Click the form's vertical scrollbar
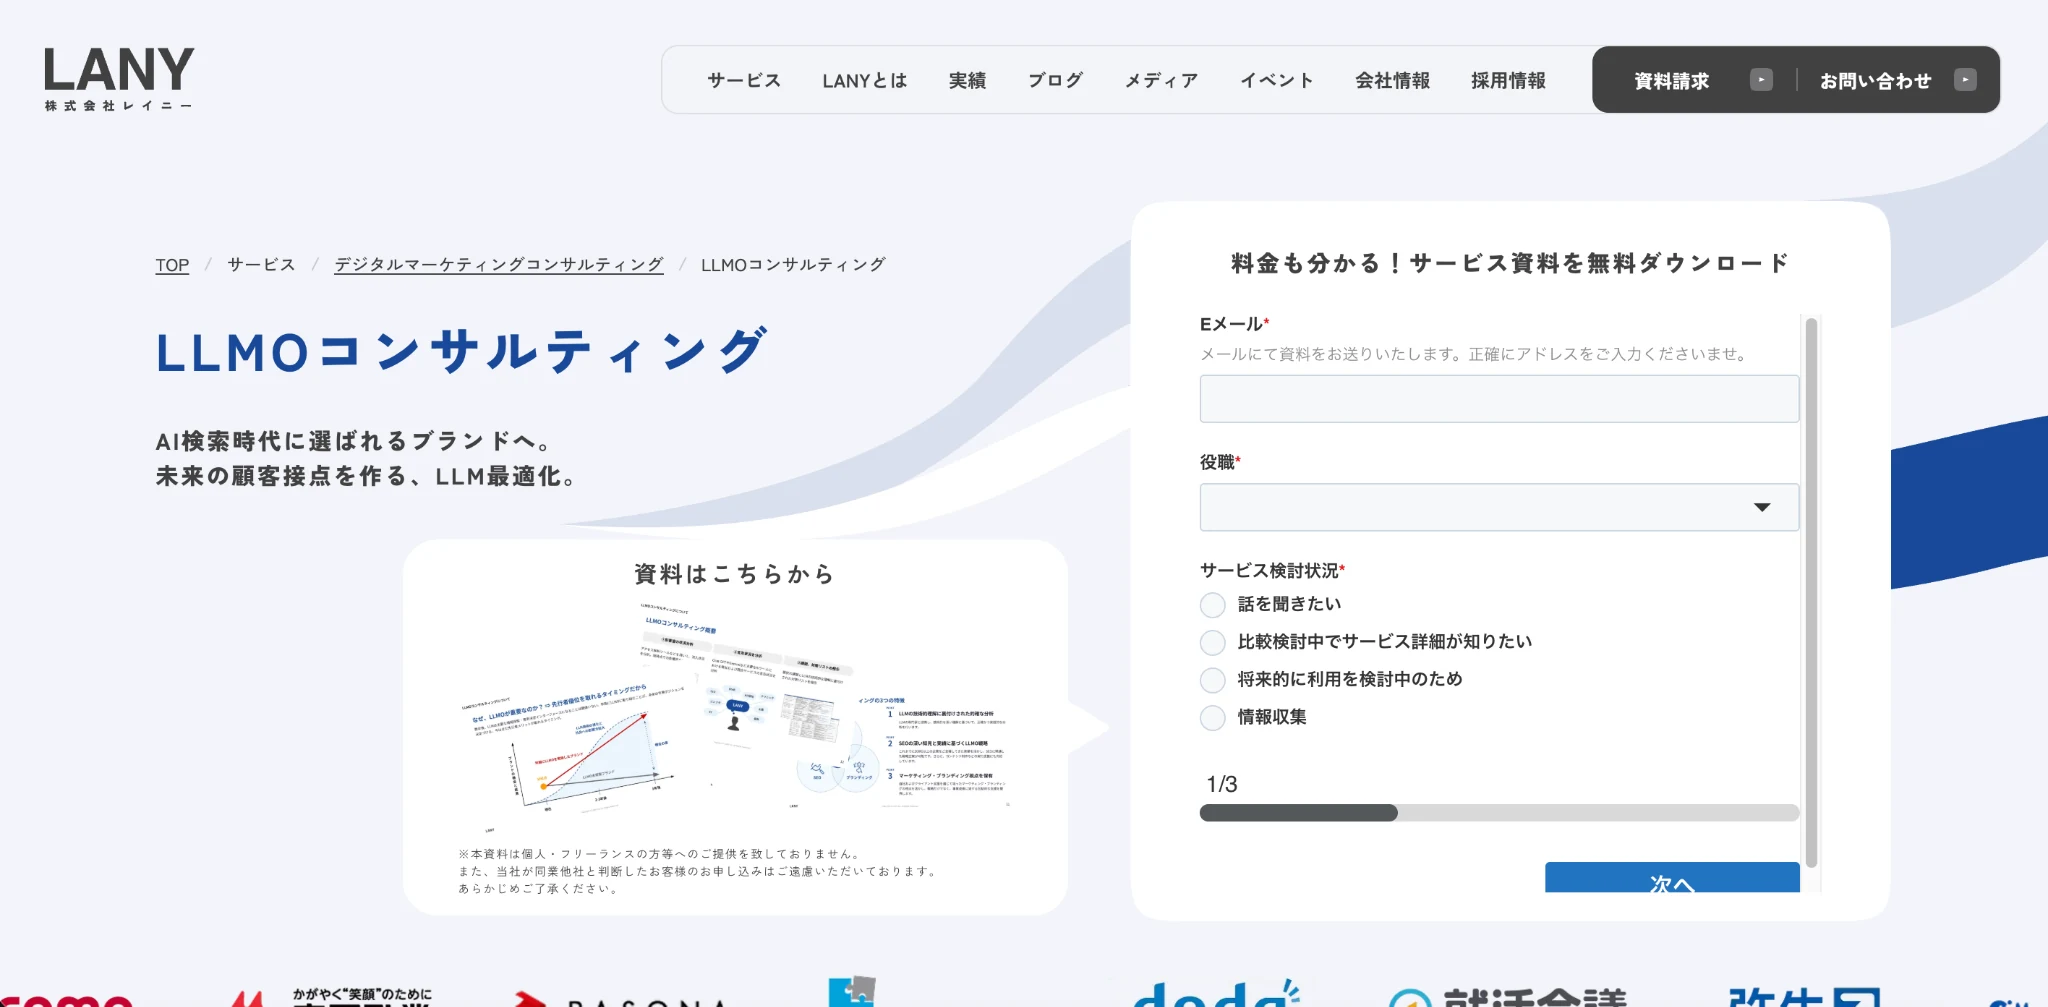This screenshot has width=2048, height=1007. [1811, 592]
